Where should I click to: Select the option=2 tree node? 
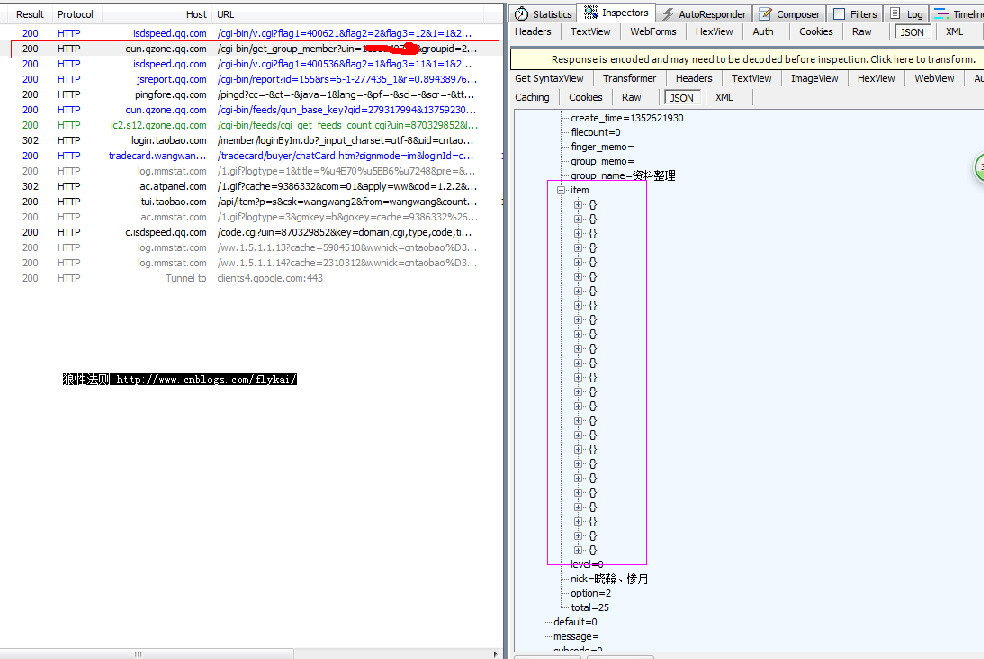pyautogui.click(x=591, y=593)
